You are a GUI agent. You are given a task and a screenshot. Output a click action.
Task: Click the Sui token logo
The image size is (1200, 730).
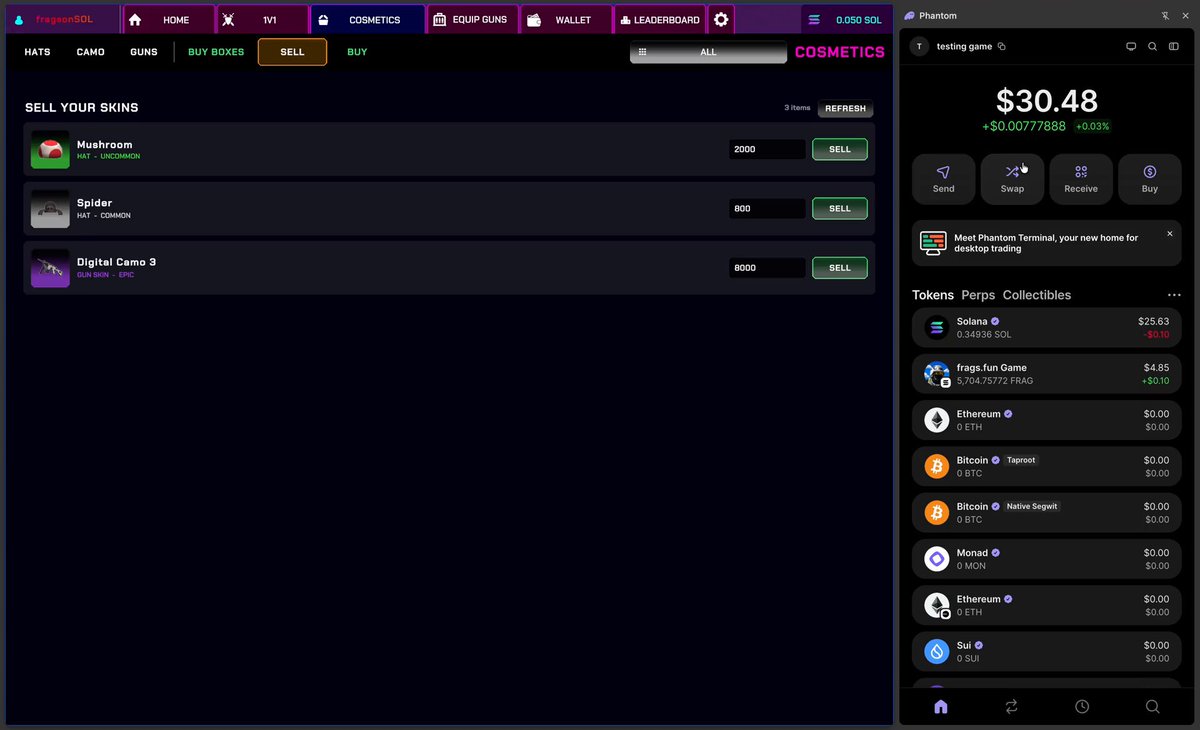point(937,651)
